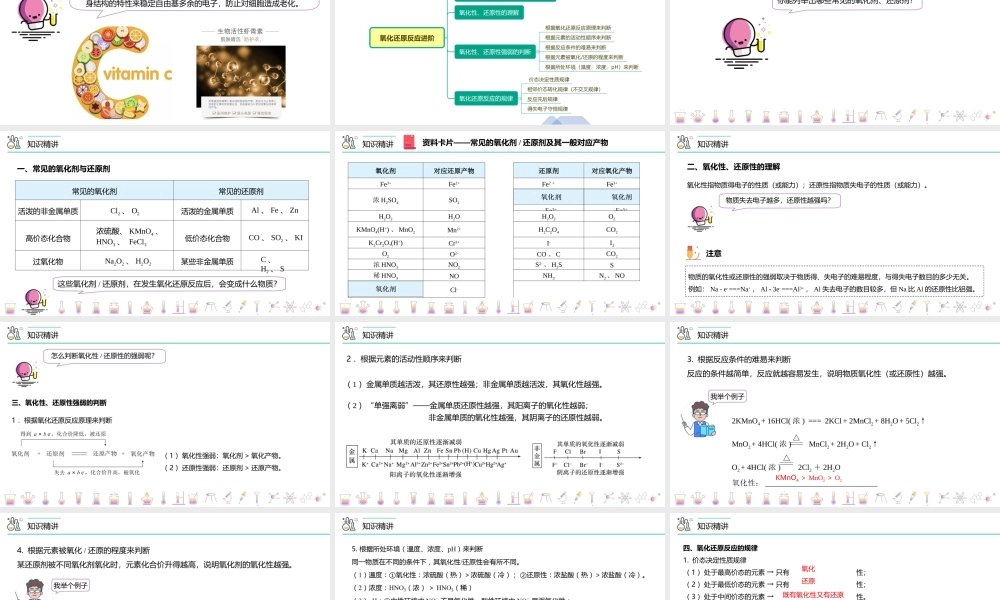Click the red text KMnO₄ > MnO₂ > O₂
Viewport: 1000px width, 600px height.
(808, 478)
